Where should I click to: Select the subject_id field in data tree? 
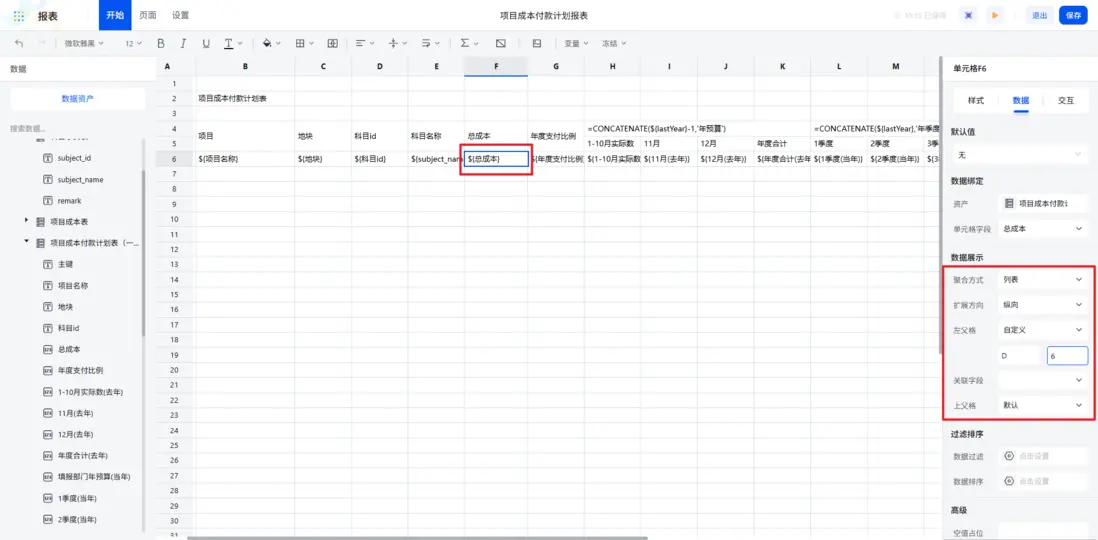(x=74, y=158)
